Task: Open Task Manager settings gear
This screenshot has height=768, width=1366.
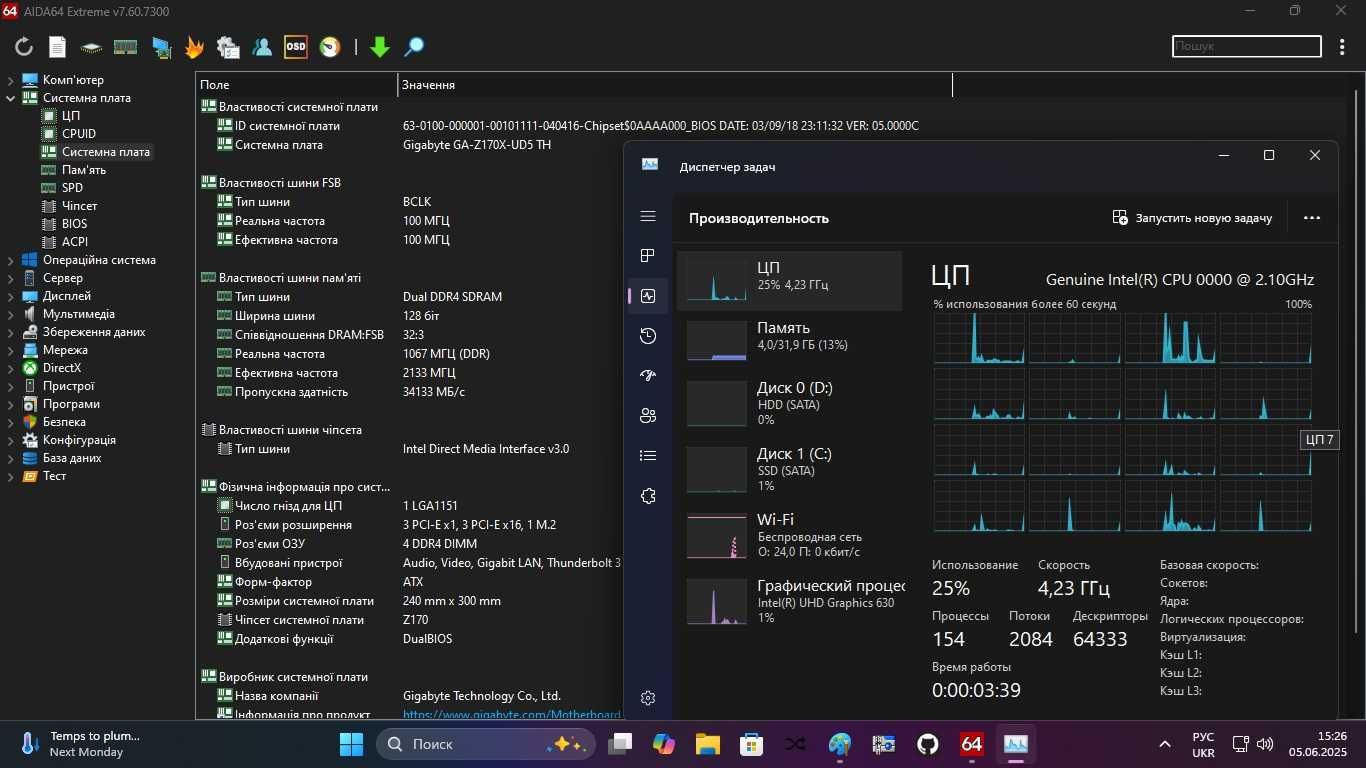Action: click(x=648, y=698)
